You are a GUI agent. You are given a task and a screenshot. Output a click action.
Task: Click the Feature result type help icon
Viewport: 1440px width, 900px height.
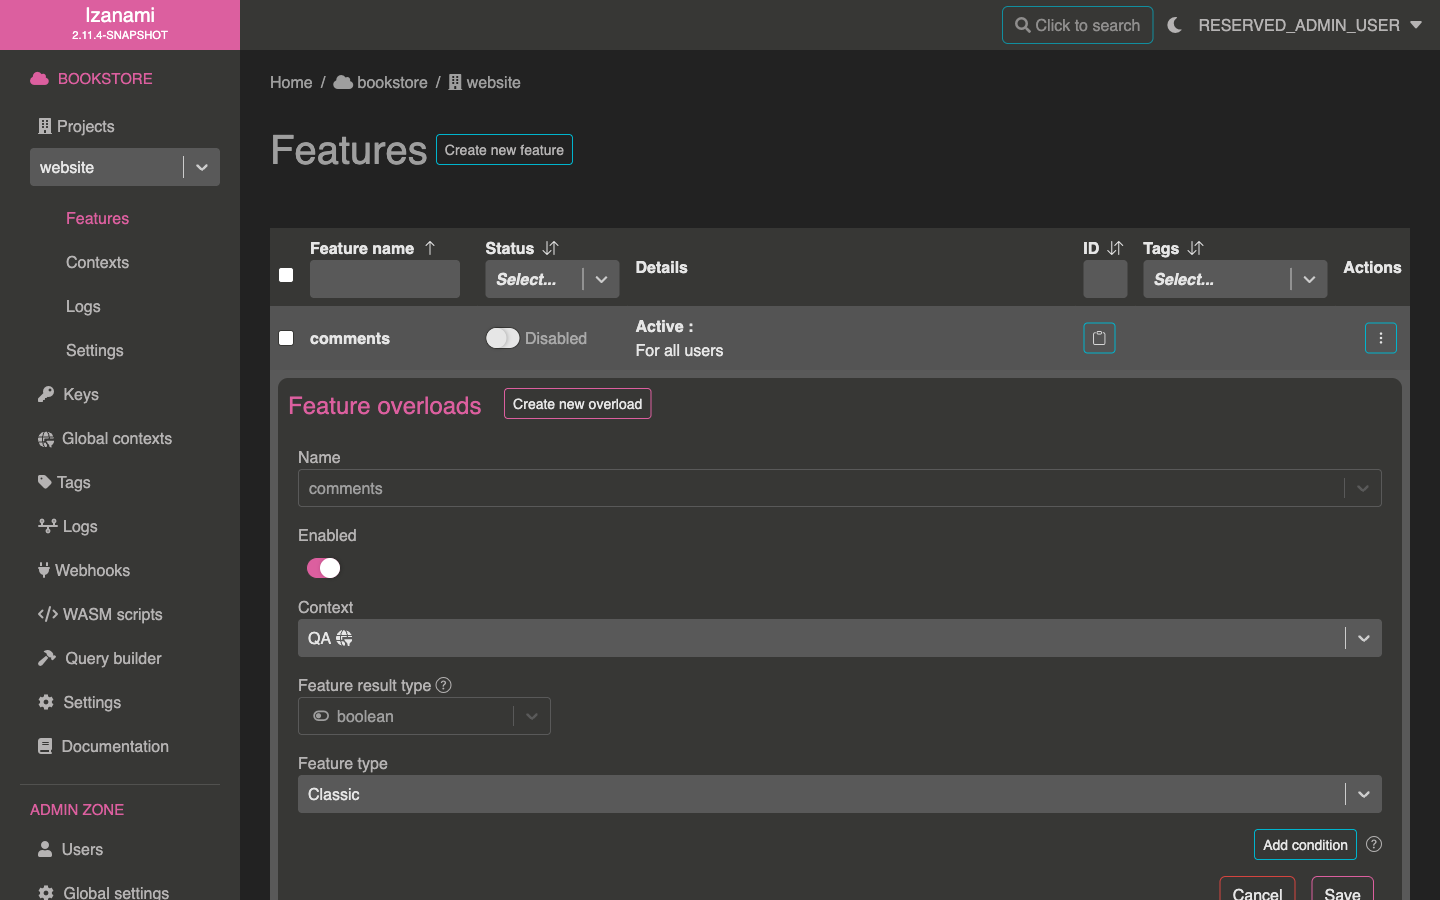point(444,685)
